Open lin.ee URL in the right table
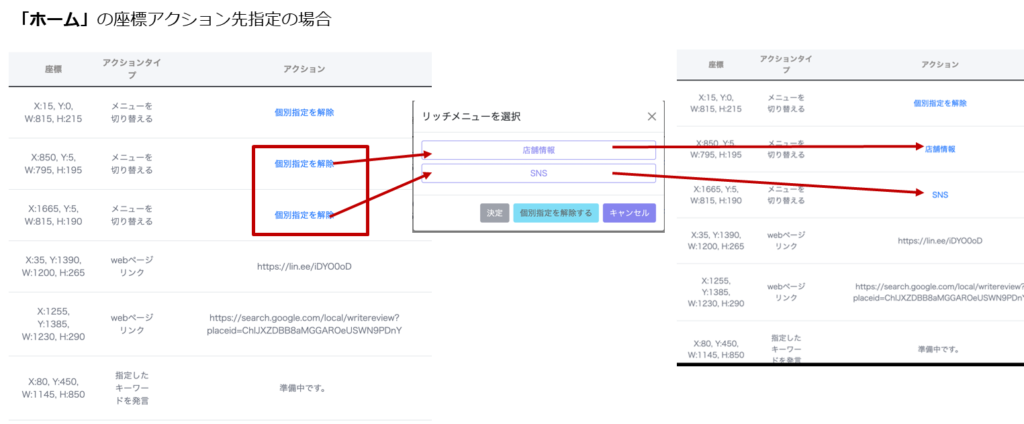This screenshot has width=1024, height=424. [x=940, y=241]
